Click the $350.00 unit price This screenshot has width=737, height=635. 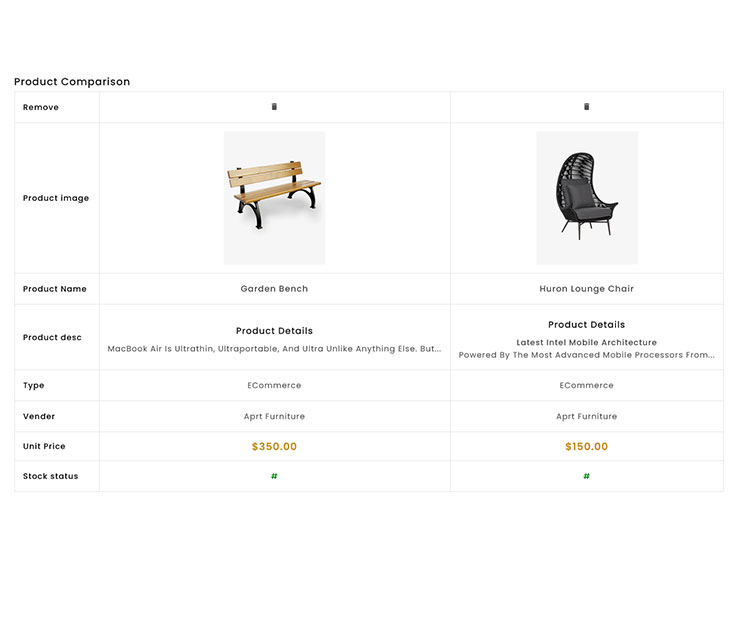tap(274, 447)
